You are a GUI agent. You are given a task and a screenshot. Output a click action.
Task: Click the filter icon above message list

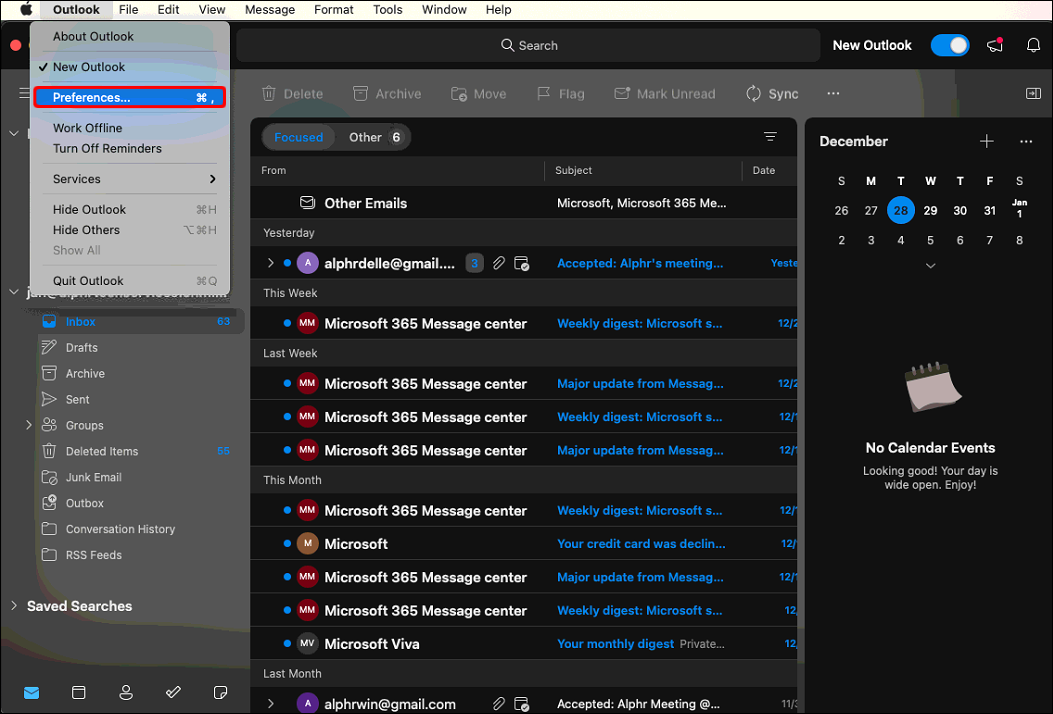tap(770, 137)
